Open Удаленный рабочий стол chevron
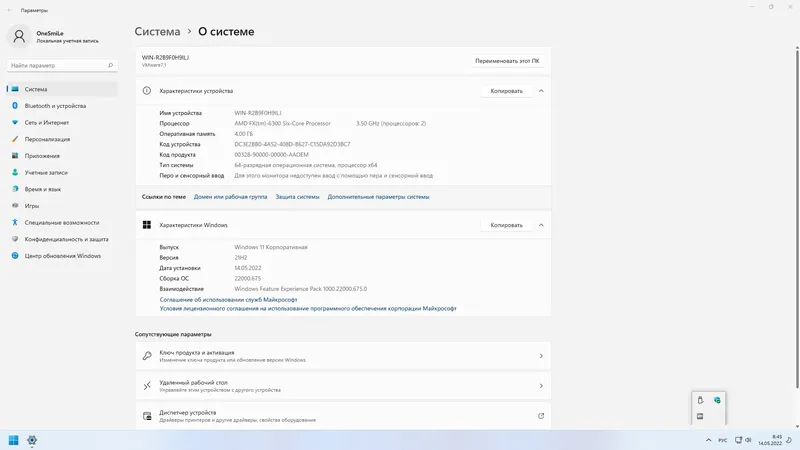The width and height of the screenshot is (800, 450). pos(541,386)
